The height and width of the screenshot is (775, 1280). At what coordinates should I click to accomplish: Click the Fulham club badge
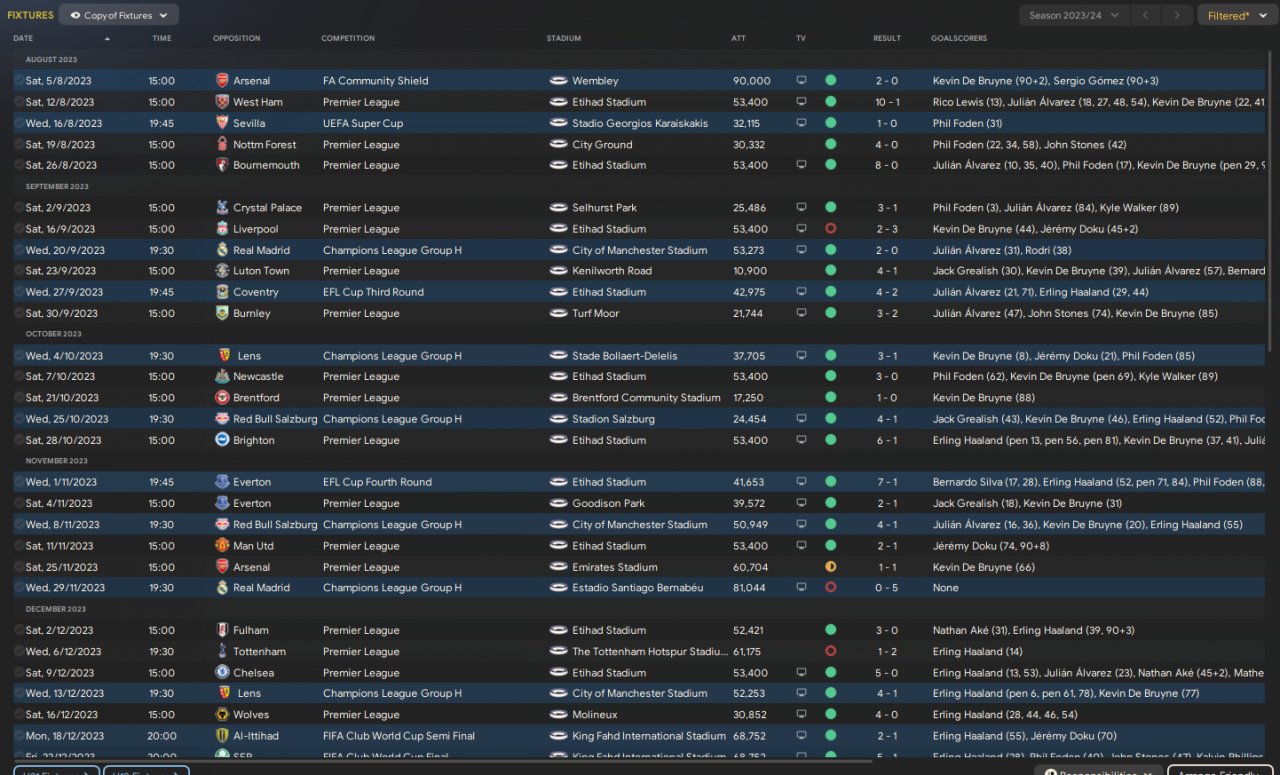pos(222,631)
